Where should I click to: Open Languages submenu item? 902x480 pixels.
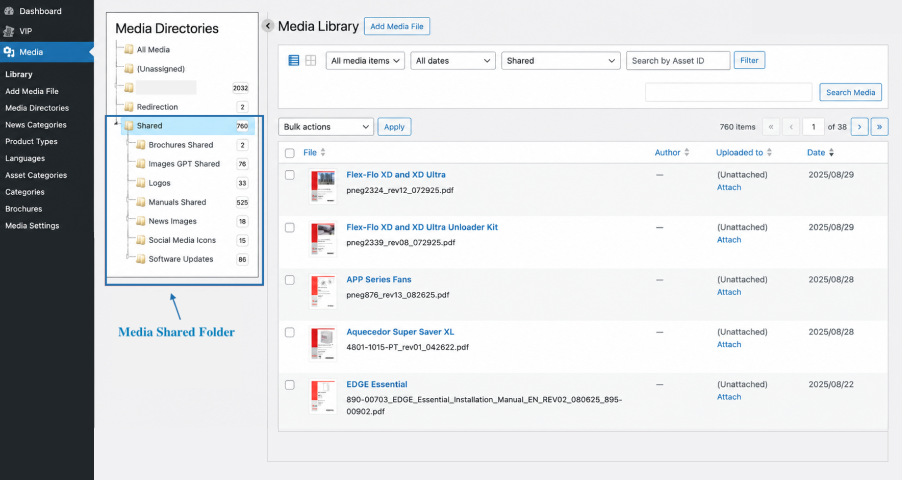coord(25,158)
